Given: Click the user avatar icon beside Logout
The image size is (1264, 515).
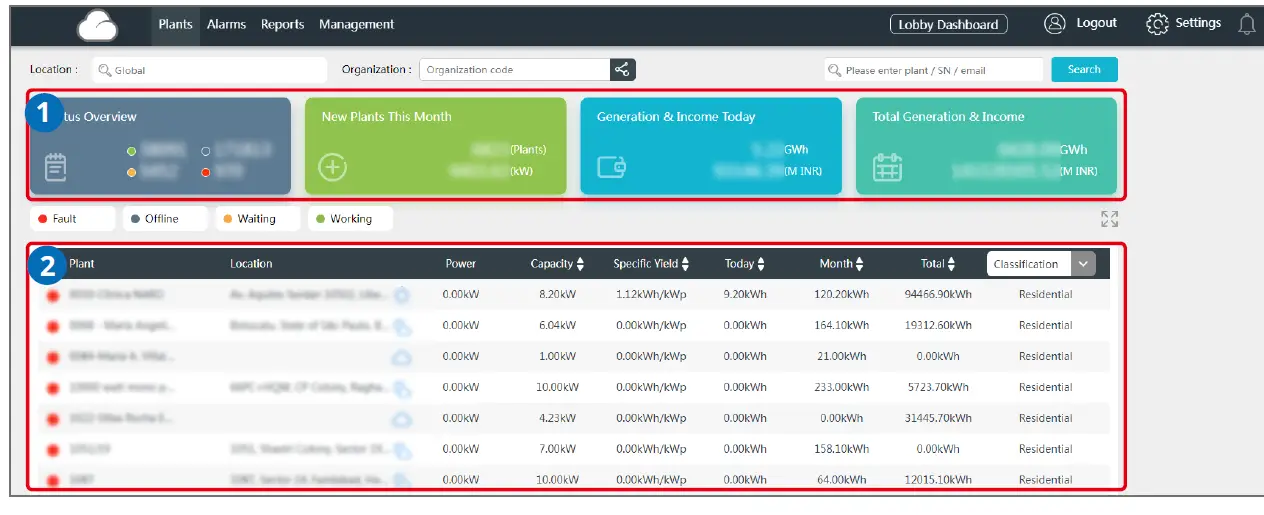Looking at the screenshot, I should pyautogui.click(x=1055, y=24).
